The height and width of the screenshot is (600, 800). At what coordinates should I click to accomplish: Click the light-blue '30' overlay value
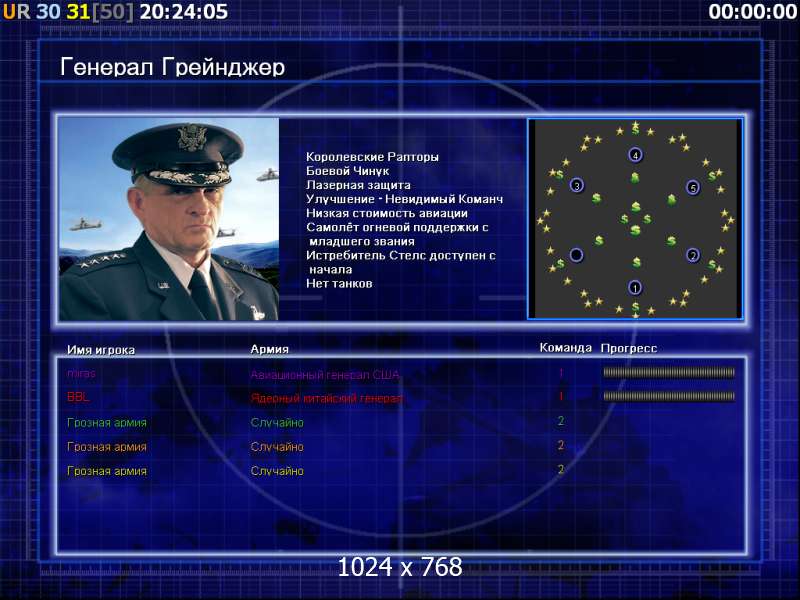[x=48, y=11]
